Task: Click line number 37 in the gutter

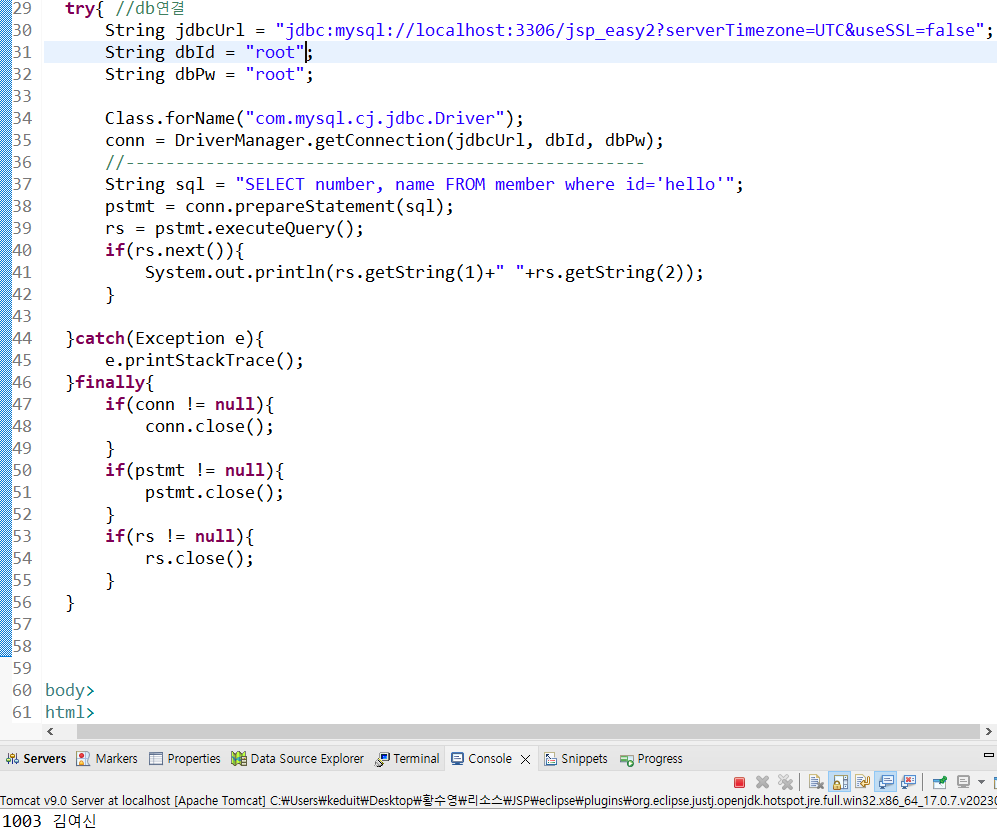Action: click(x=22, y=184)
